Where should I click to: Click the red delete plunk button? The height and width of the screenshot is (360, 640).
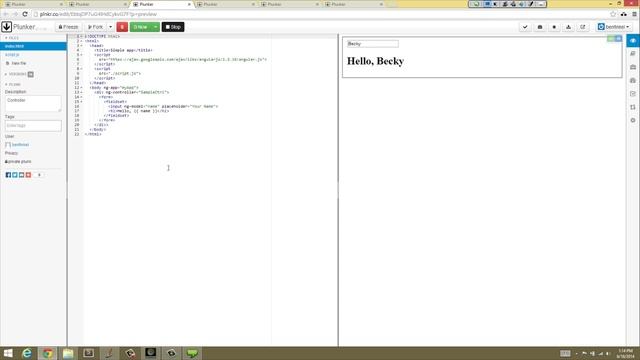(122, 27)
